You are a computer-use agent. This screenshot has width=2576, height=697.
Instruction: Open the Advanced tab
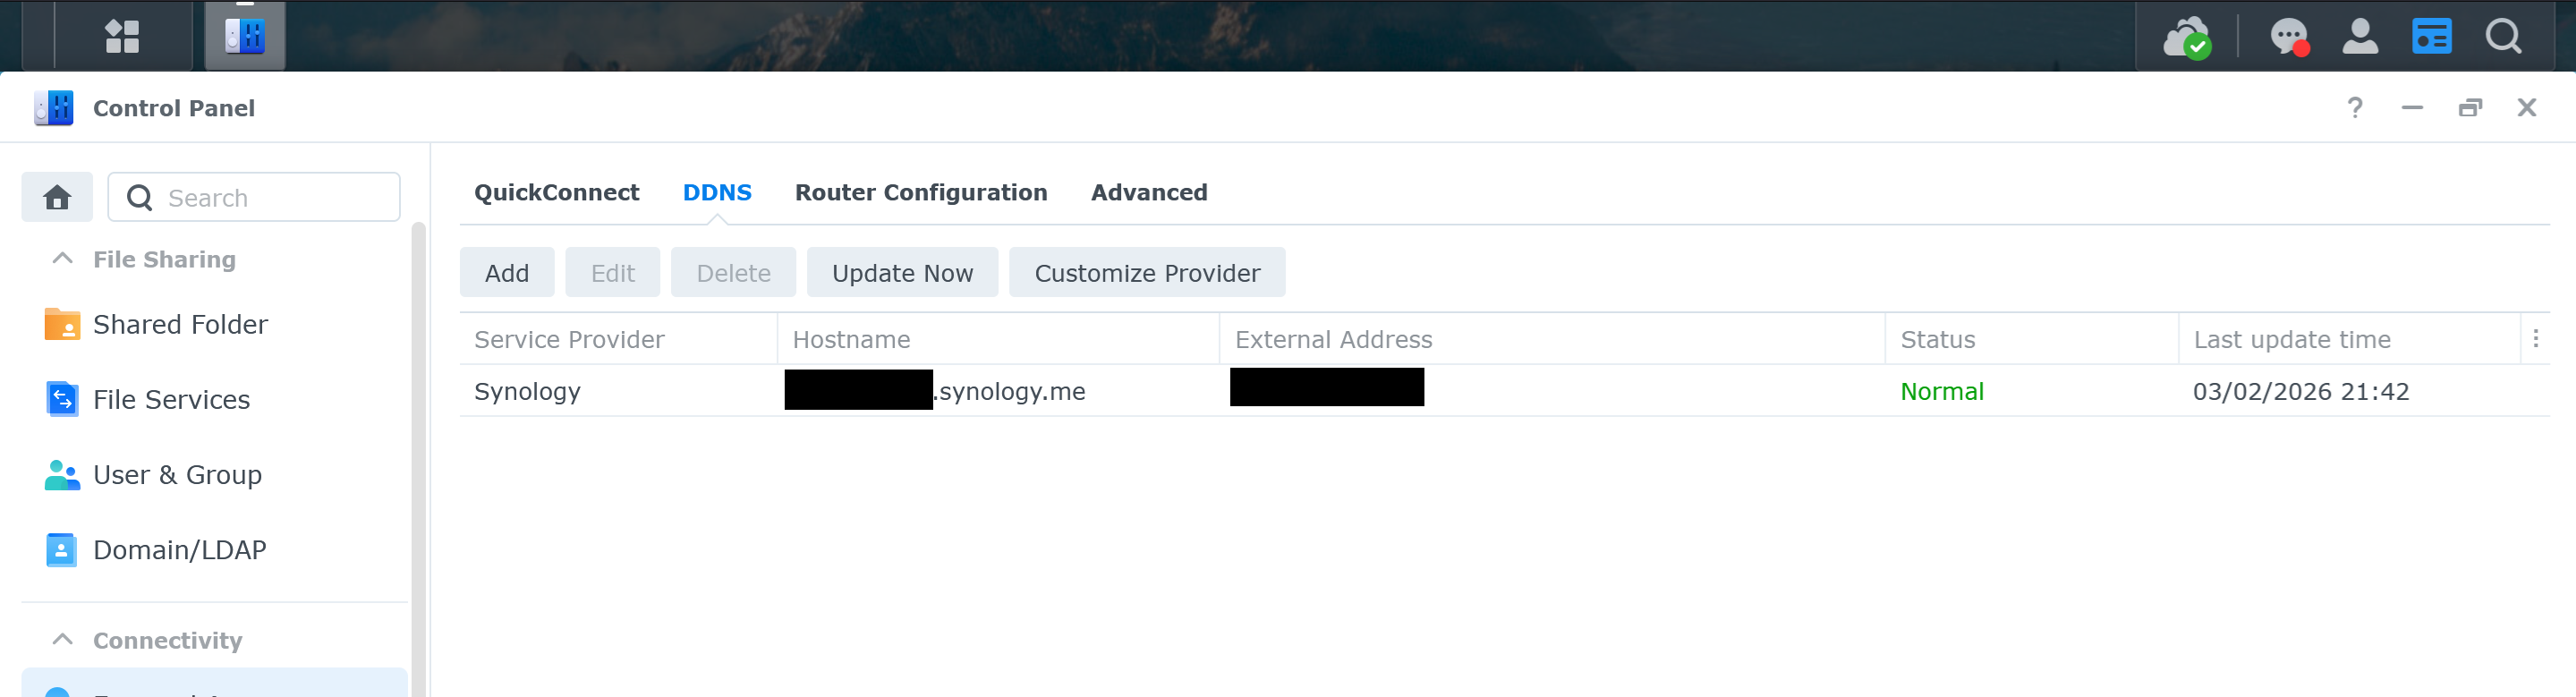[x=1148, y=192]
